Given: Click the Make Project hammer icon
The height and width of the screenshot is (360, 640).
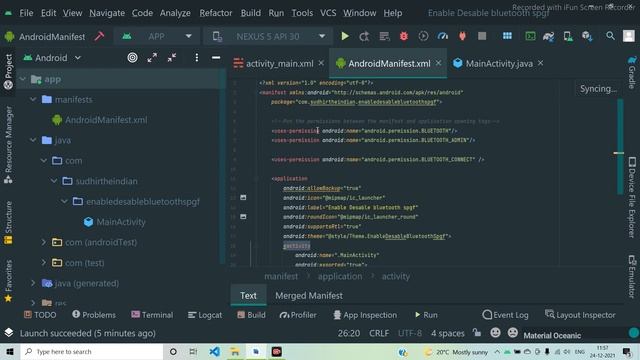Looking at the screenshot, I should pyautogui.click(x=99, y=36).
